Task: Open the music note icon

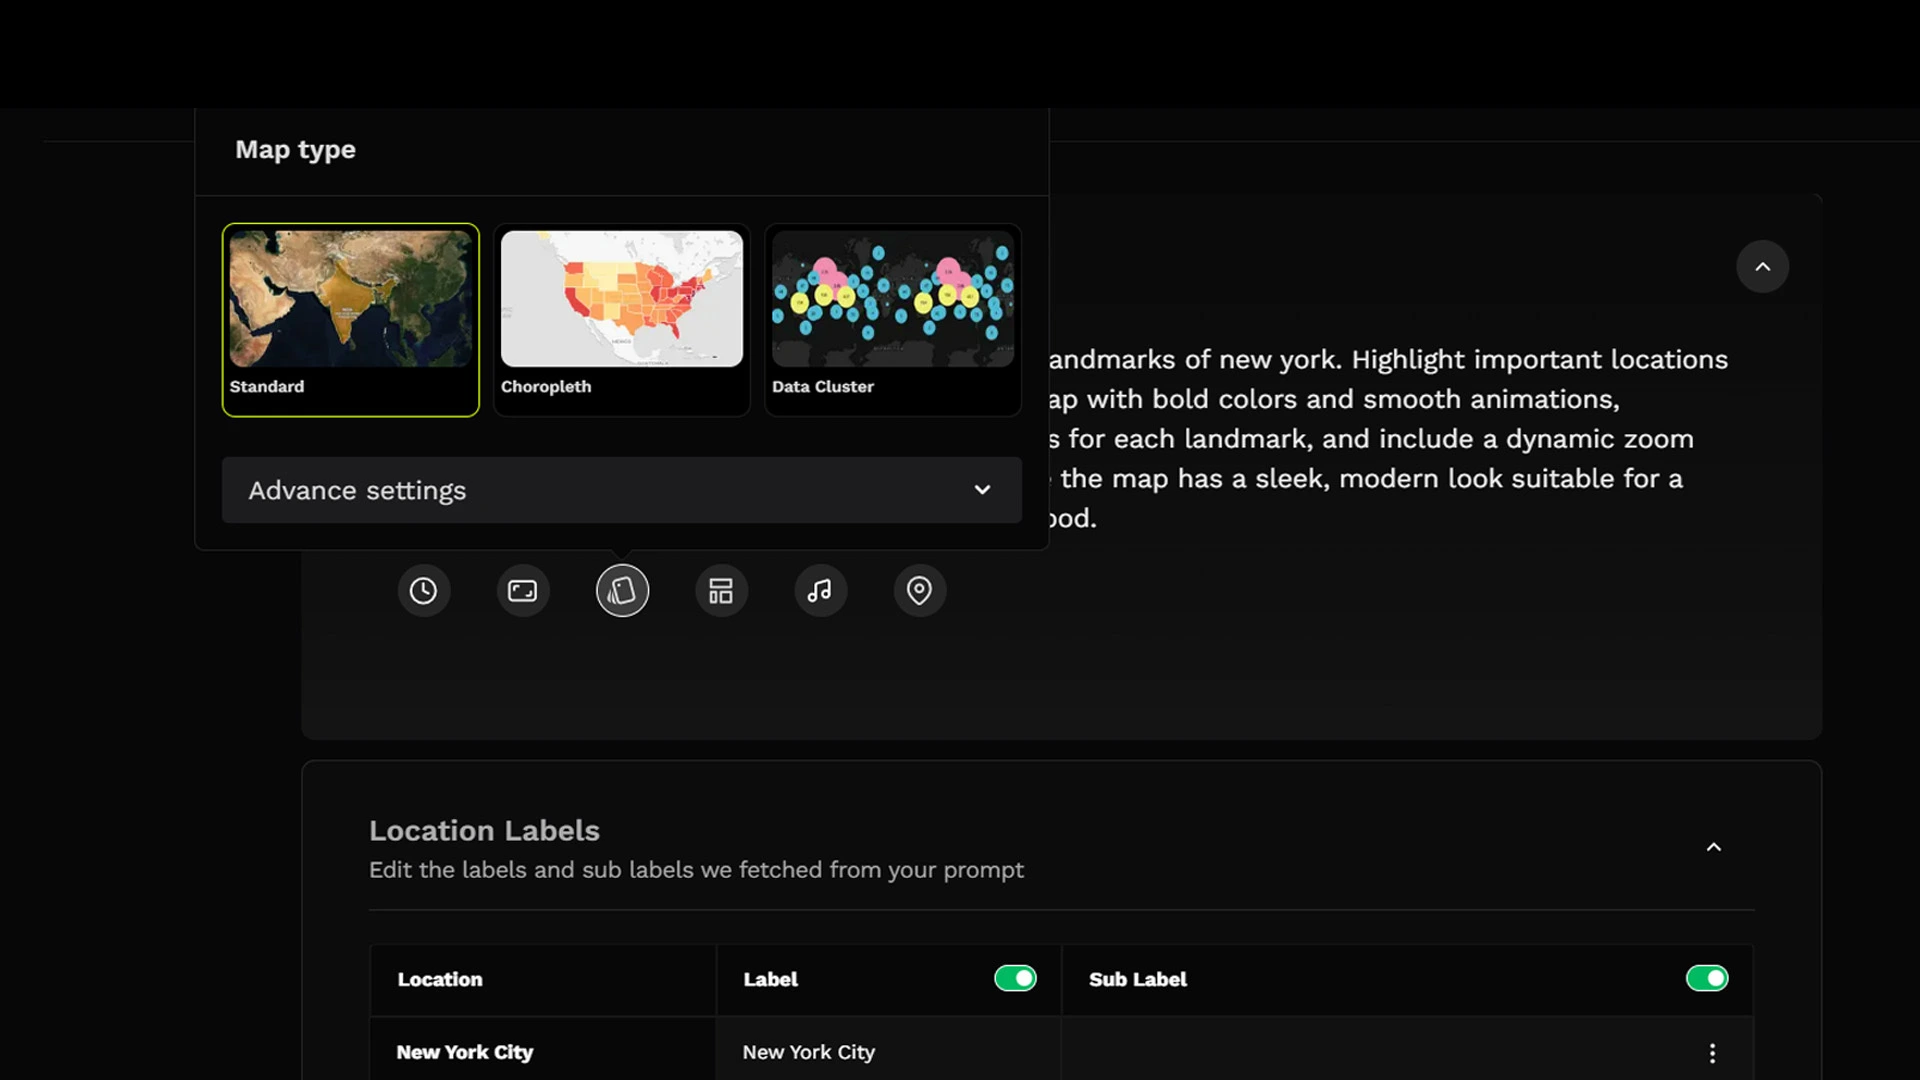Action: coord(820,591)
